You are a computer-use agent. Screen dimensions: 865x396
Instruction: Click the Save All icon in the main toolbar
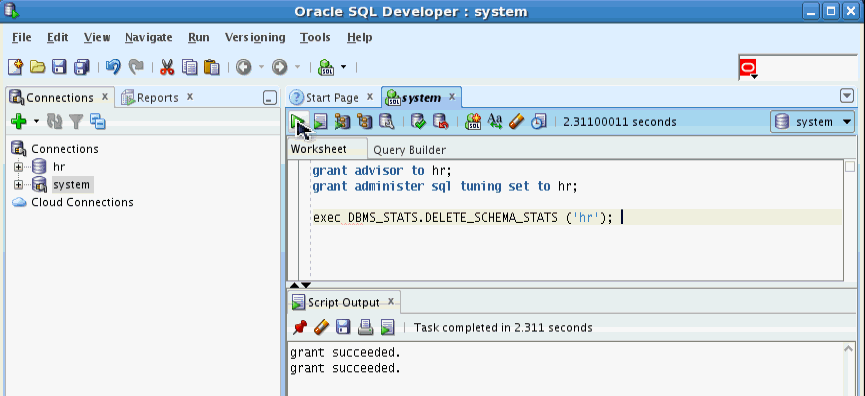pyautogui.click(x=82, y=67)
